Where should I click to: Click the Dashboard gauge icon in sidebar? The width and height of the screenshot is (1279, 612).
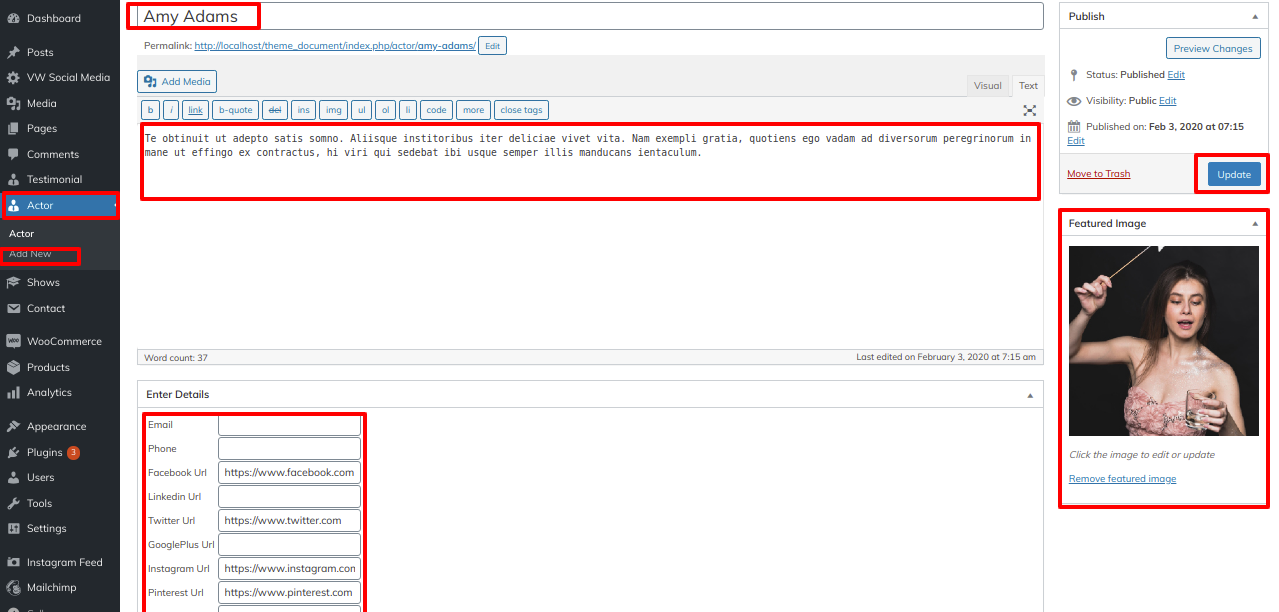[13, 18]
